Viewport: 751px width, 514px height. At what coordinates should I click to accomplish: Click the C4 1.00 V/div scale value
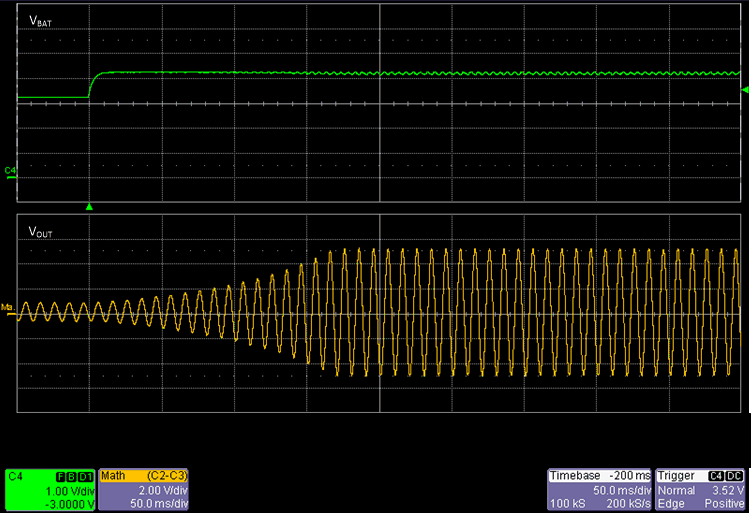[70, 490]
